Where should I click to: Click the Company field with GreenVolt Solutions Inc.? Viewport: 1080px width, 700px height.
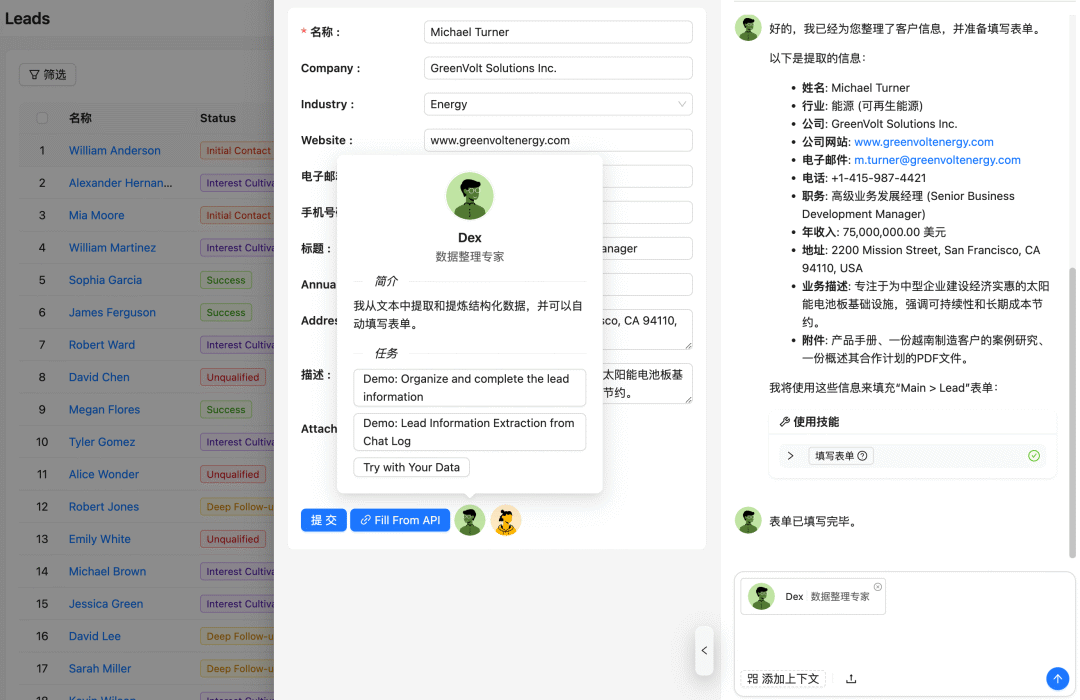[558, 68]
